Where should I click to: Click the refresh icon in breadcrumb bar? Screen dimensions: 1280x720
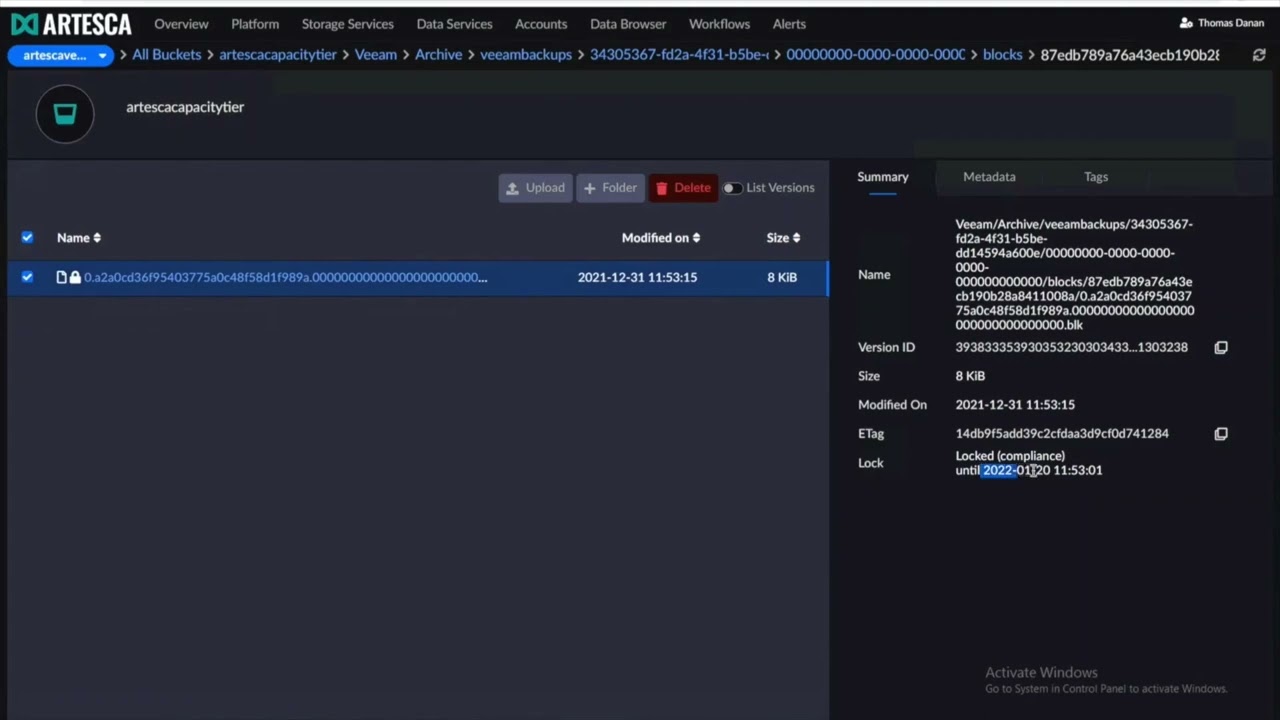coord(1259,55)
